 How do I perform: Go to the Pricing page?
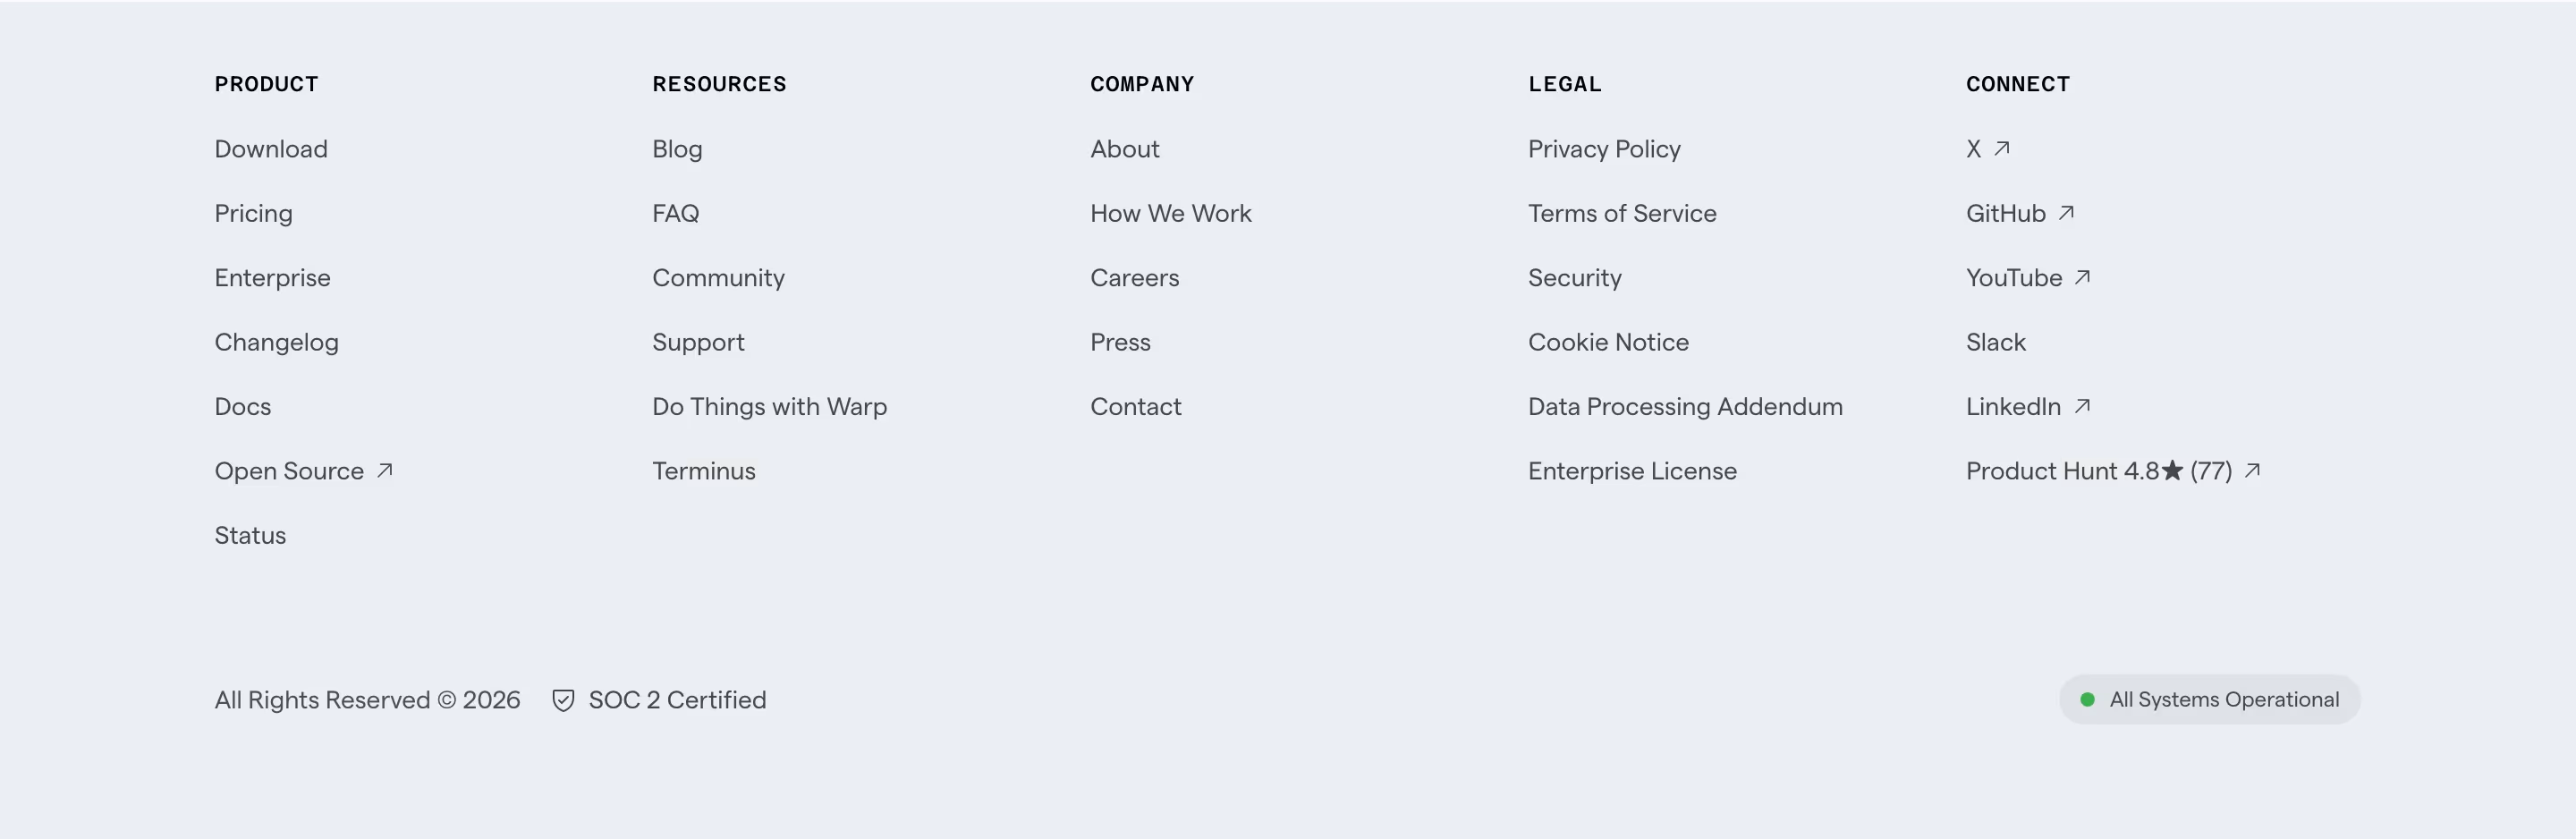[254, 214]
